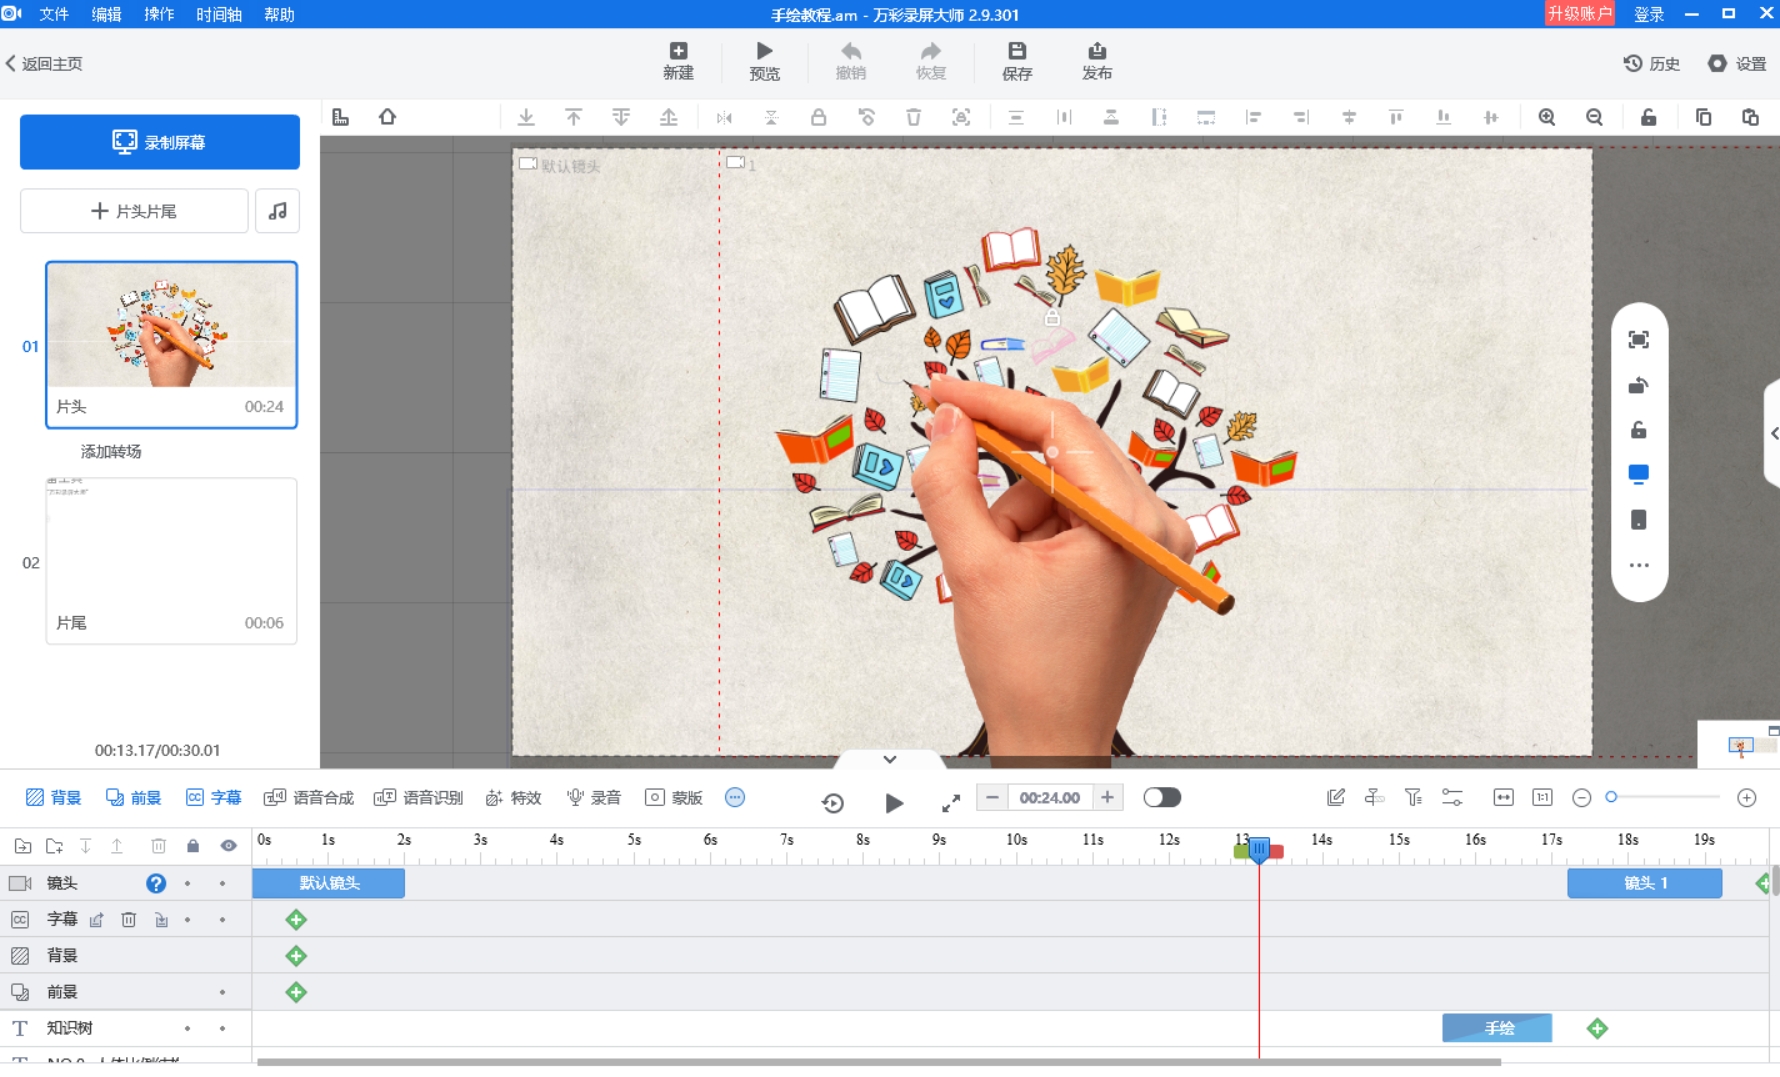Open the 时间轴 menu
Viewport: 1780px width, 1077px height.
pos(219,14)
